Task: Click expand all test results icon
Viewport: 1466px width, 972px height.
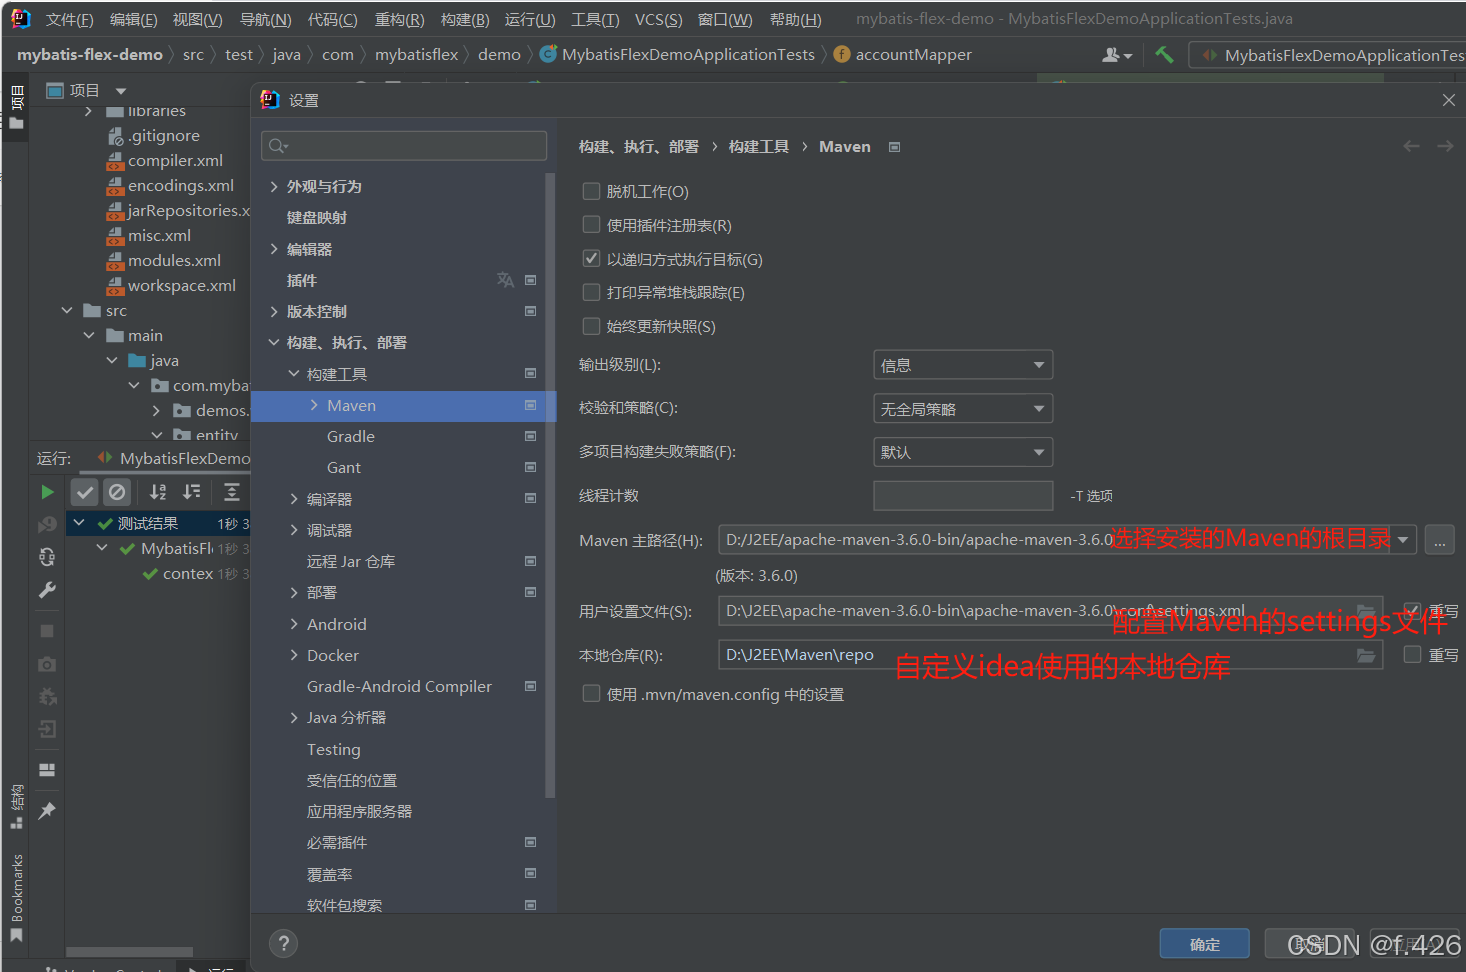Action: (231, 492)
